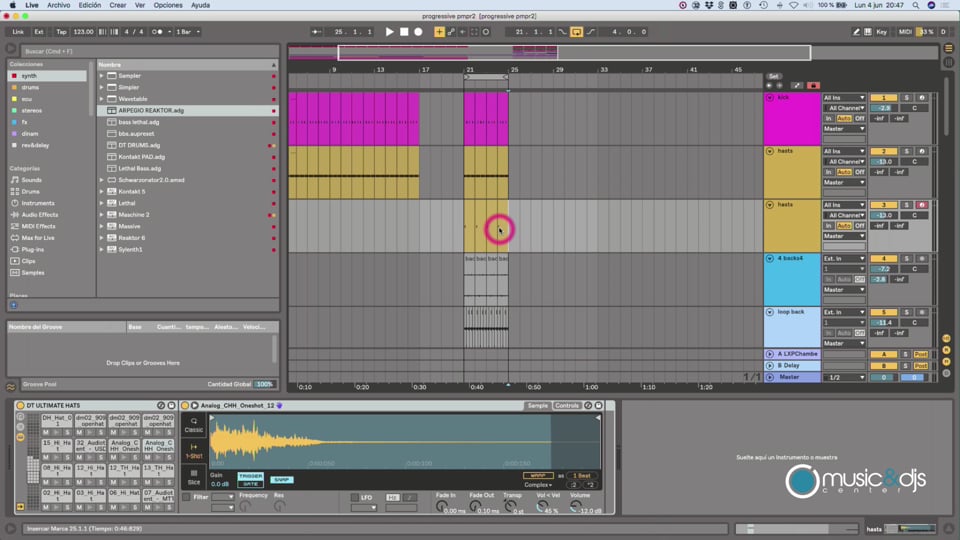The image size is (960, 540).
Task: Toggle the WARP button in Simpler
Action: [538, 476]
